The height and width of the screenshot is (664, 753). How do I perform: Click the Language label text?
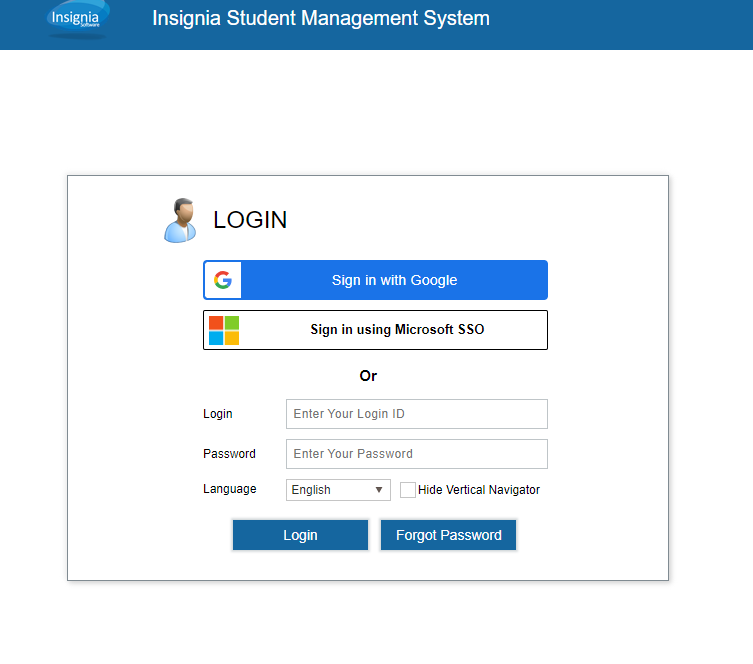pos(229,489)
